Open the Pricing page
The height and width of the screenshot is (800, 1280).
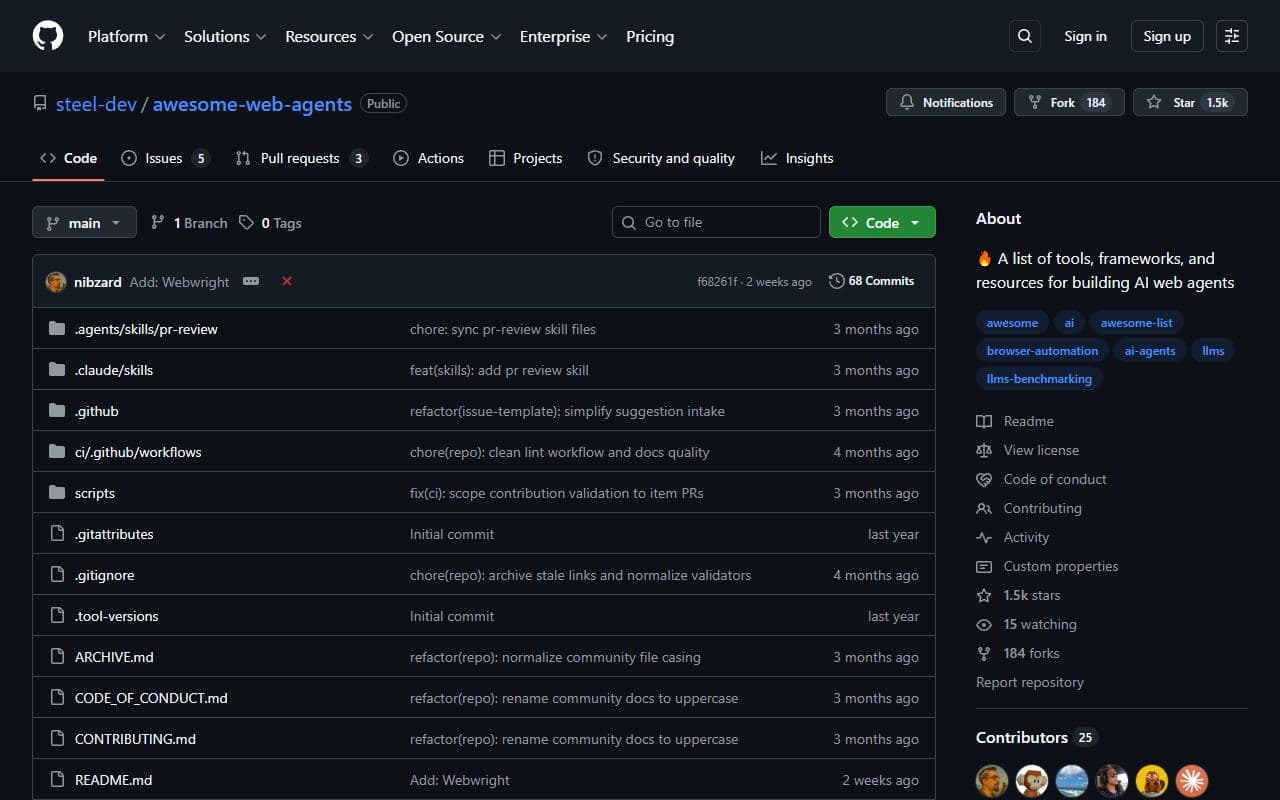(x=650, y=36)
